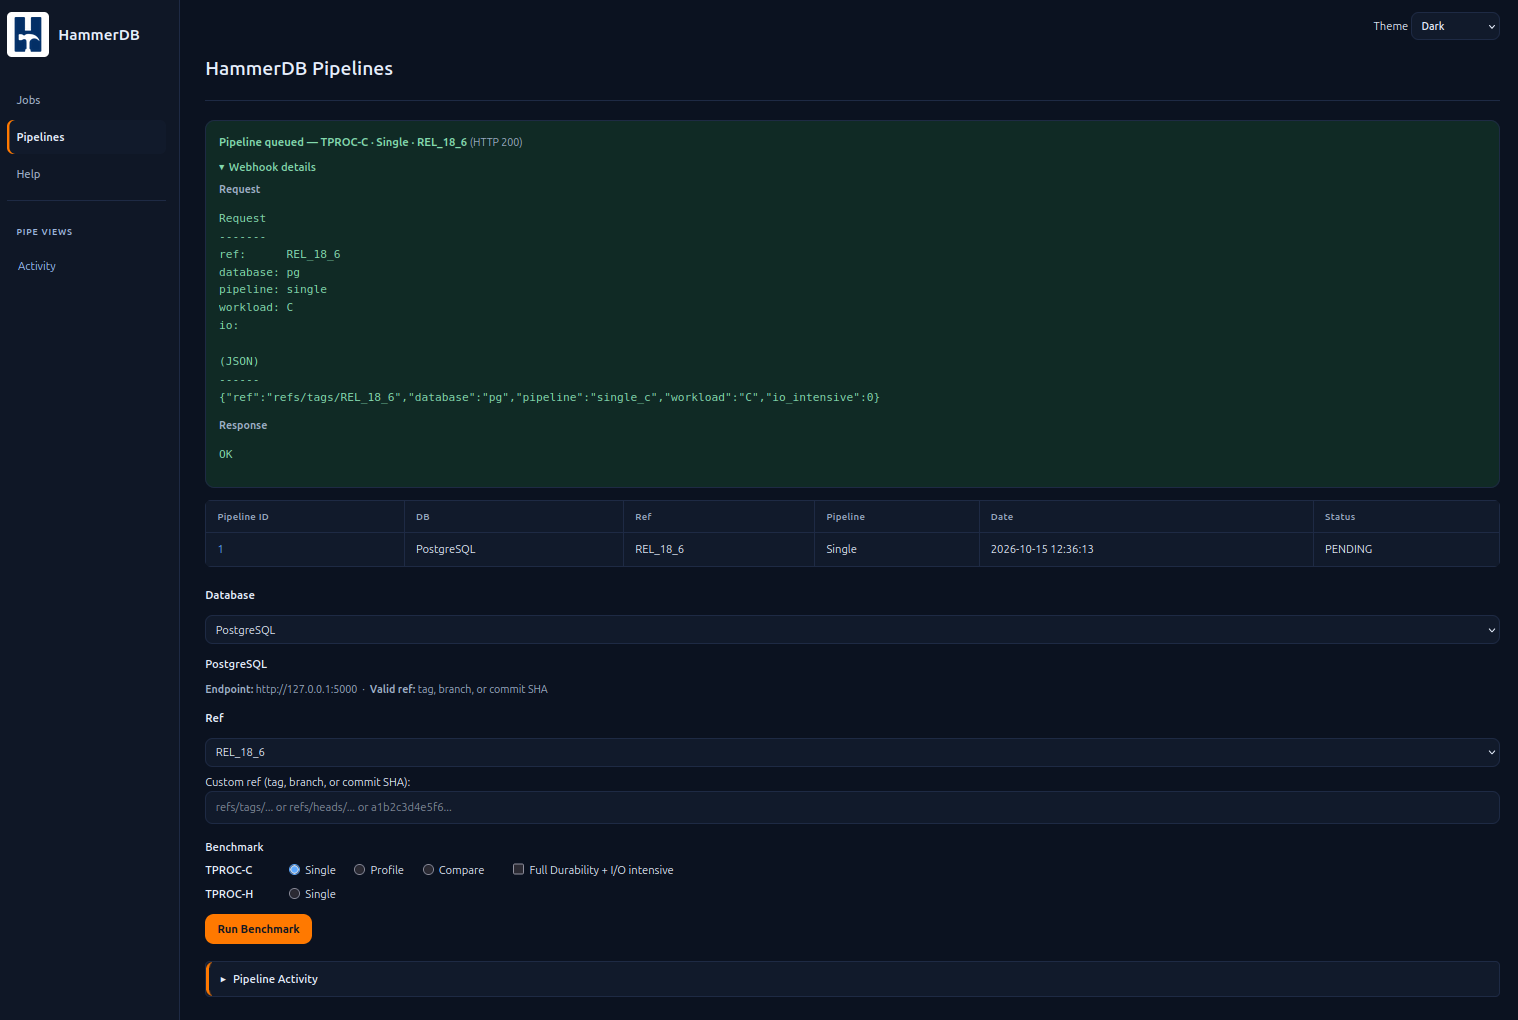Click the HammerDB Pipelines page heading

[x=299, y=68]
